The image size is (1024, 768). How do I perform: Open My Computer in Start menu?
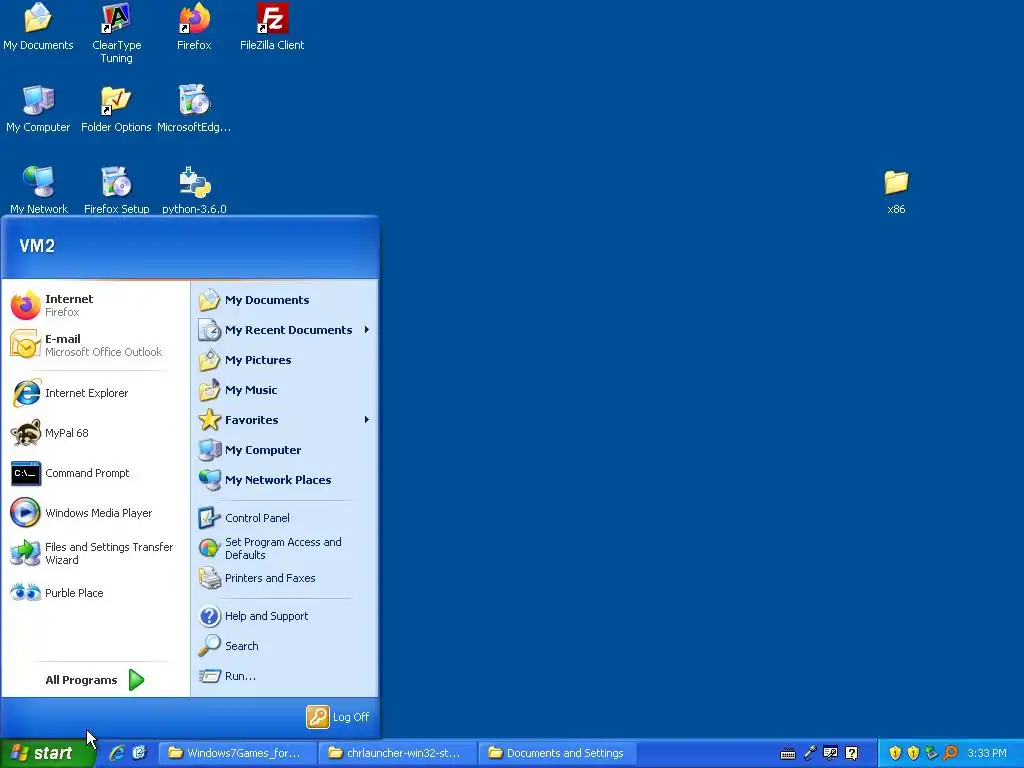click(285, 450)
